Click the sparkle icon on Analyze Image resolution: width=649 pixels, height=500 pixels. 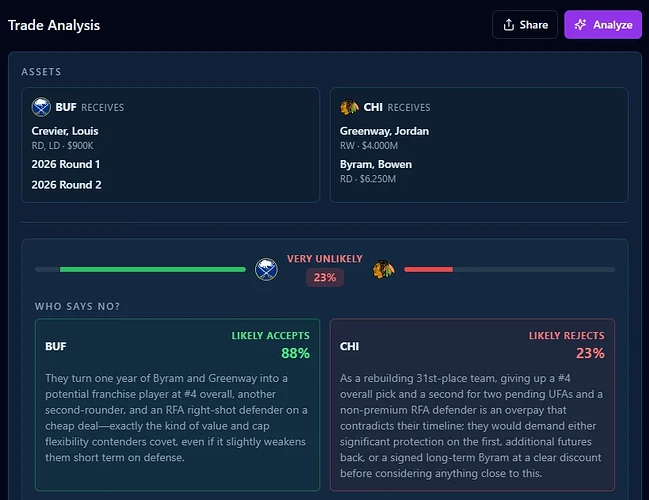581,25
